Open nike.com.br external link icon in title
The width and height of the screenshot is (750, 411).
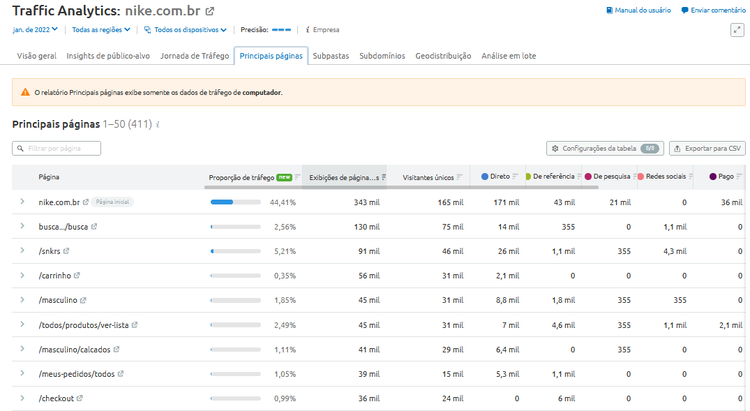(x=210, y=11)
